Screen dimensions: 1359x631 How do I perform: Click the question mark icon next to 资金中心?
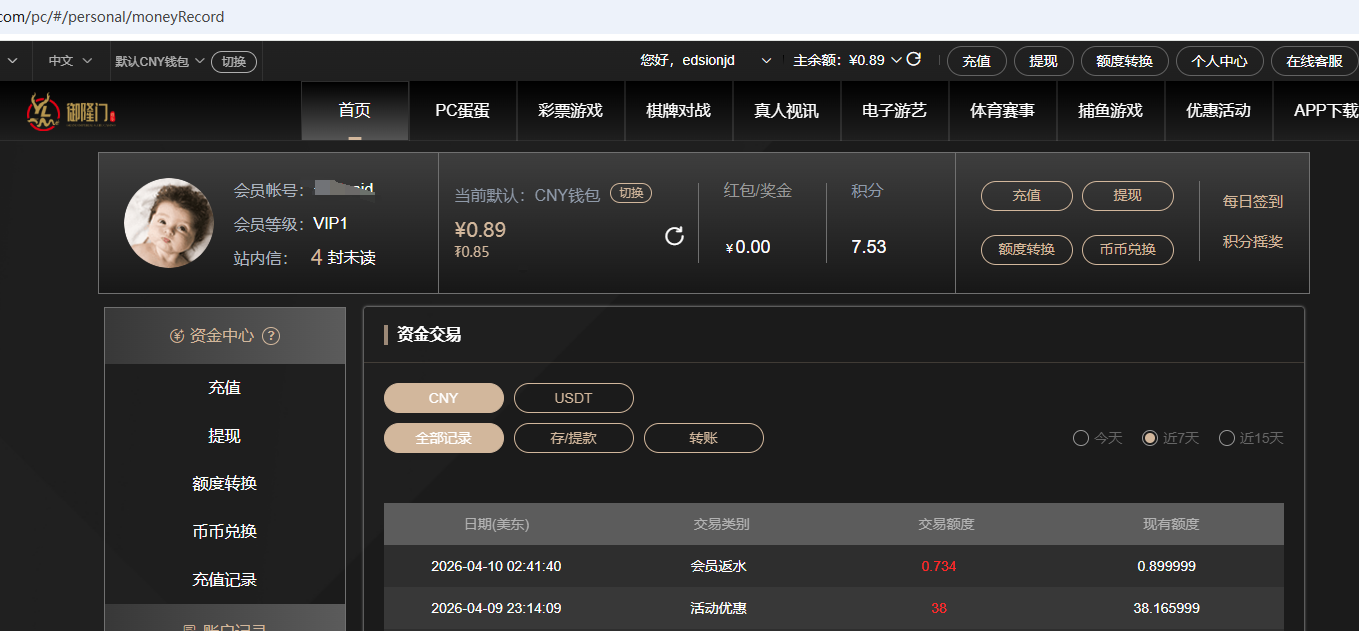coord(270,336)
